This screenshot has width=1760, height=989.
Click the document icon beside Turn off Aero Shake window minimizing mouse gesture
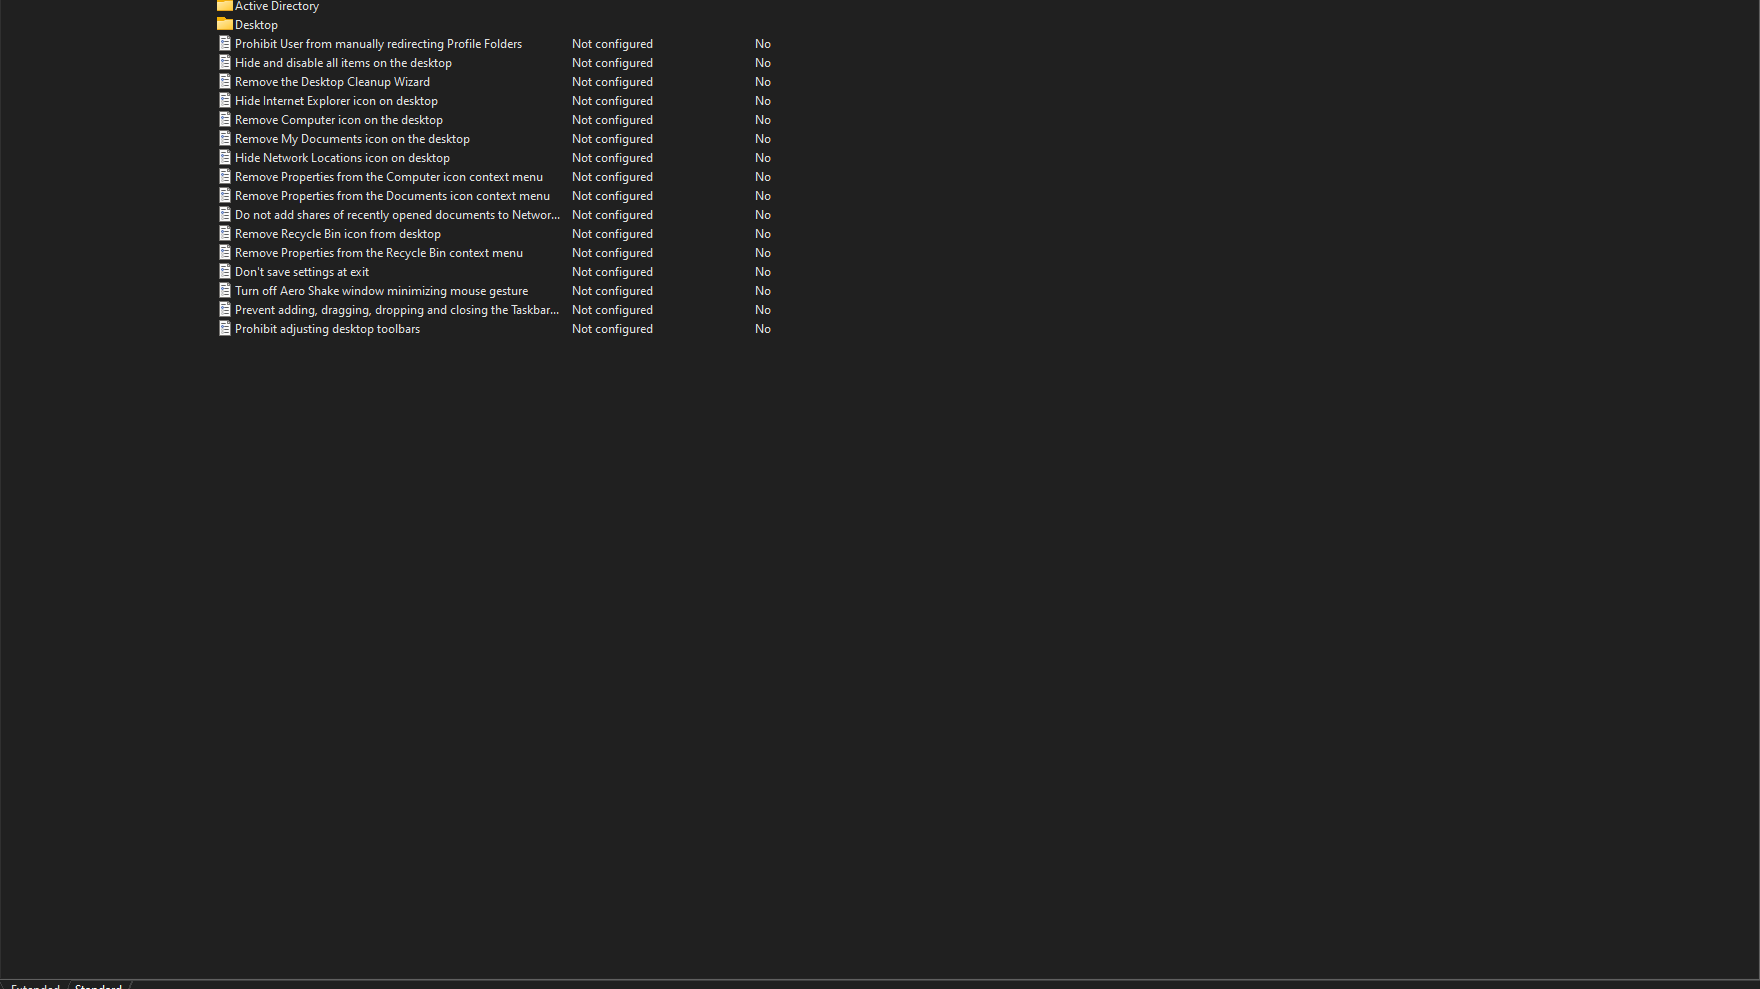tap(224, 290)
